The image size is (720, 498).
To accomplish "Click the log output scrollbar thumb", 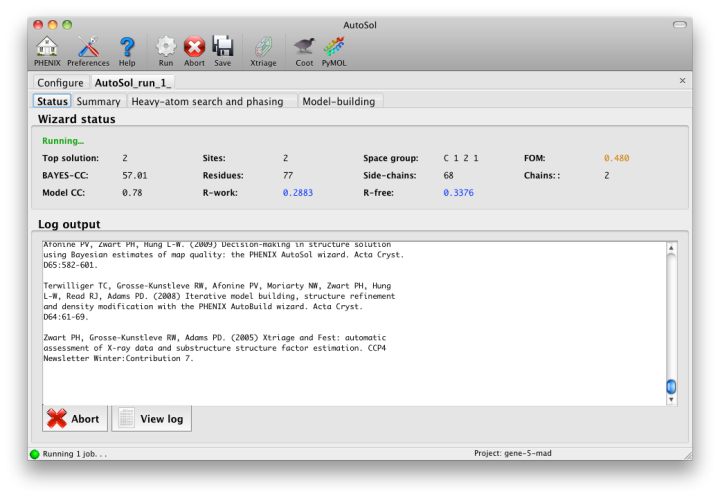I will click(x=671, y=387).
